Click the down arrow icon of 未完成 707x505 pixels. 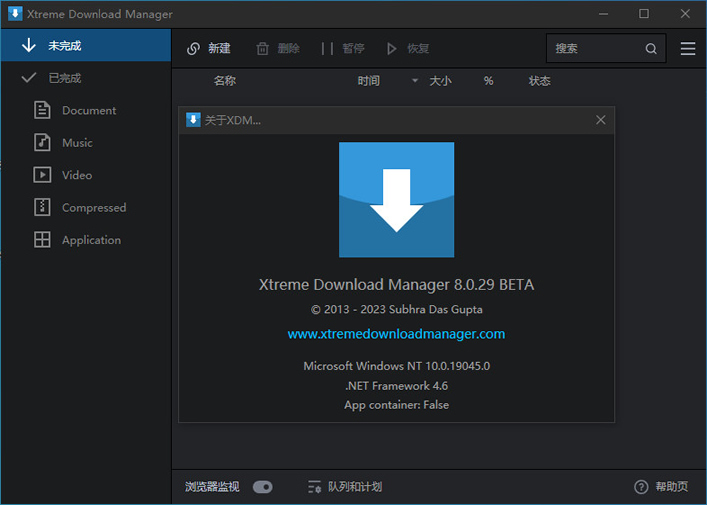click(x=29, y=45)
